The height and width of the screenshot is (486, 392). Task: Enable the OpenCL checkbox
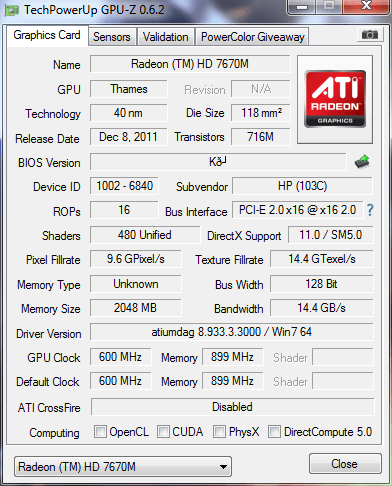[x=100, y=431]
